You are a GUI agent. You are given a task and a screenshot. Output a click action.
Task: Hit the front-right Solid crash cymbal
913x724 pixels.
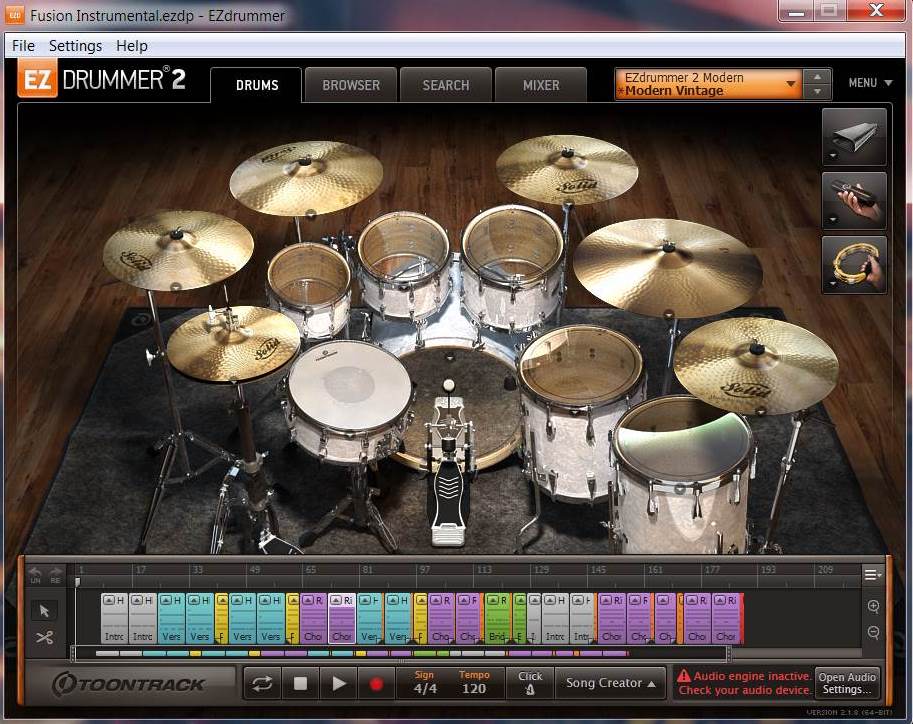coord(756,365)
